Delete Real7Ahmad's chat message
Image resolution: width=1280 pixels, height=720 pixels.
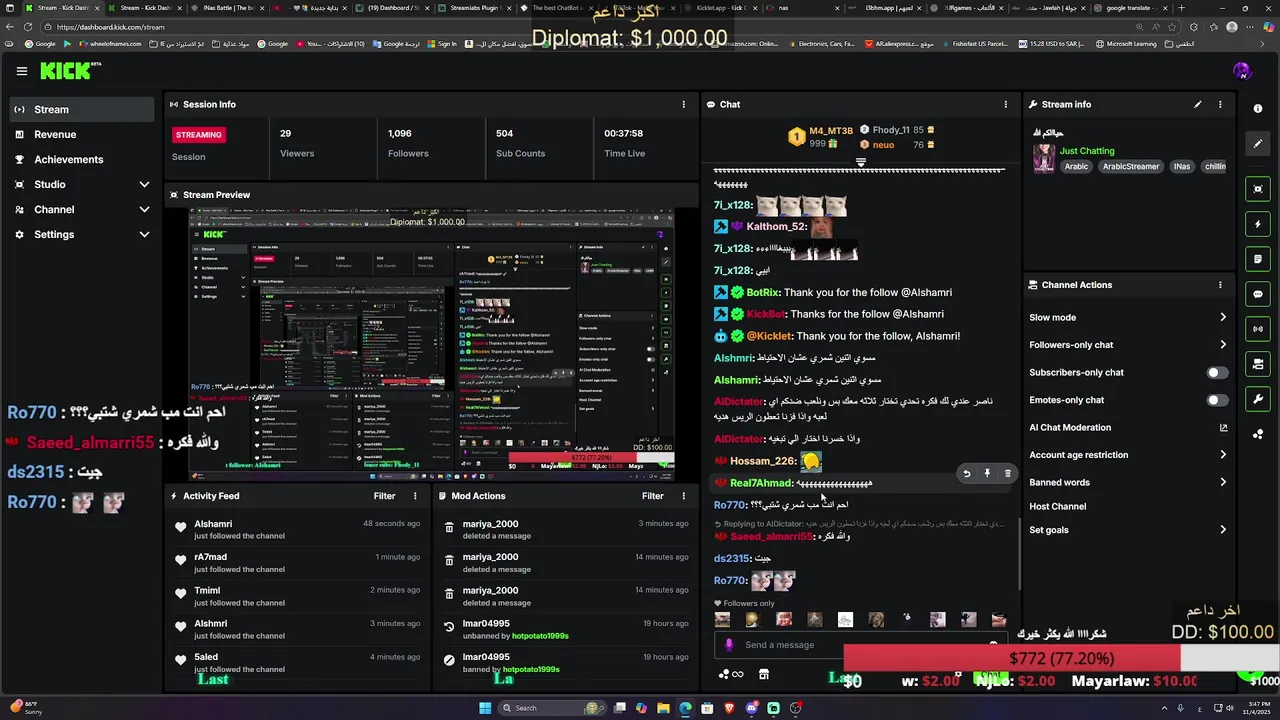1008,474
